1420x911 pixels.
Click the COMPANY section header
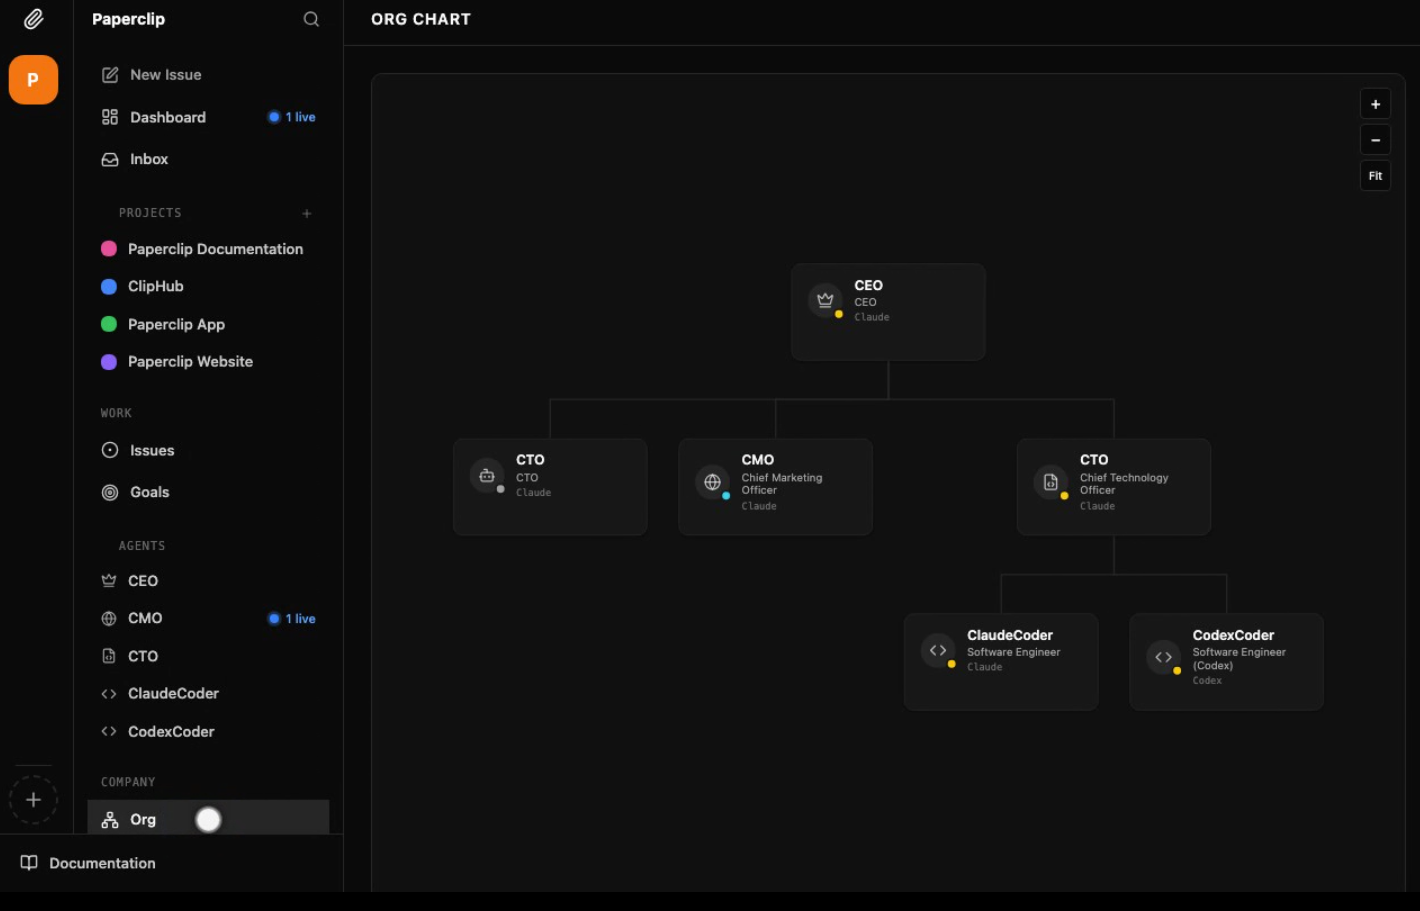pyautogui.click(x=128, y=782)
